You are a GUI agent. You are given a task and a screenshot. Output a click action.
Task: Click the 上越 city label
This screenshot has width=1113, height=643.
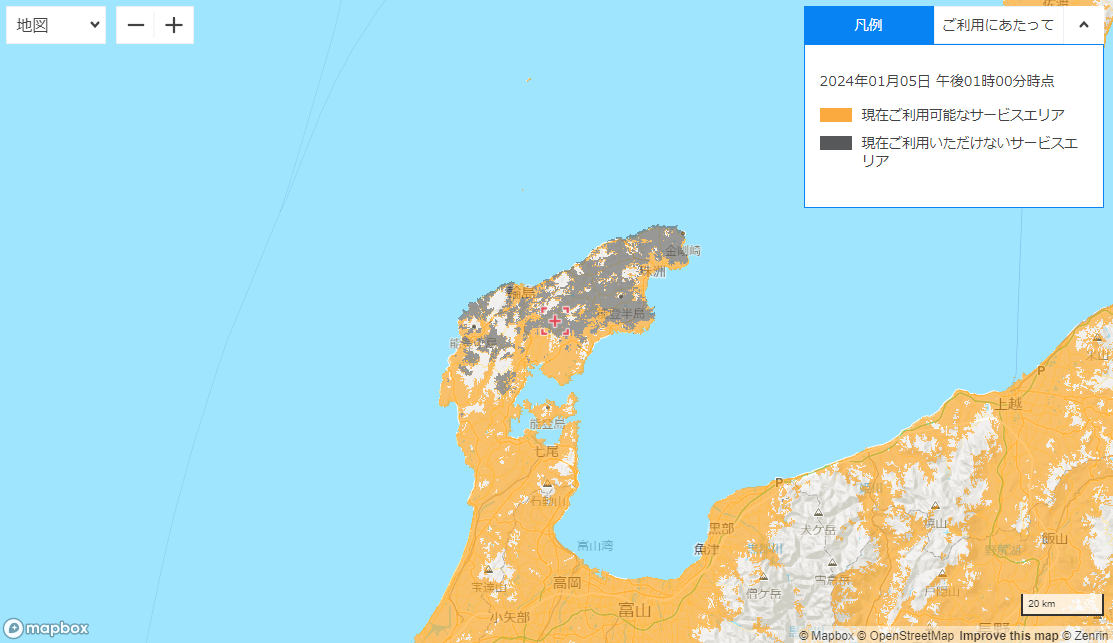click(x=1008, y=404)
